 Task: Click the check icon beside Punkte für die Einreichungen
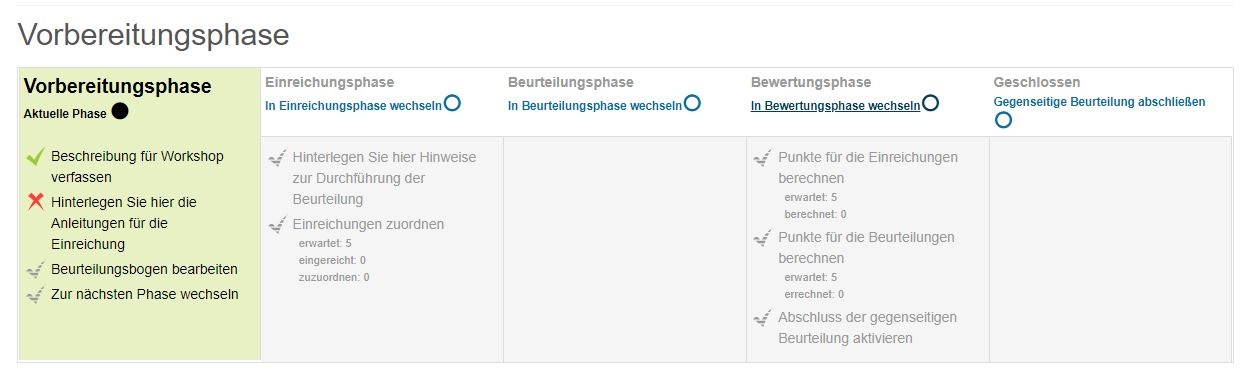pyautogui.click(x=763, y=158)
